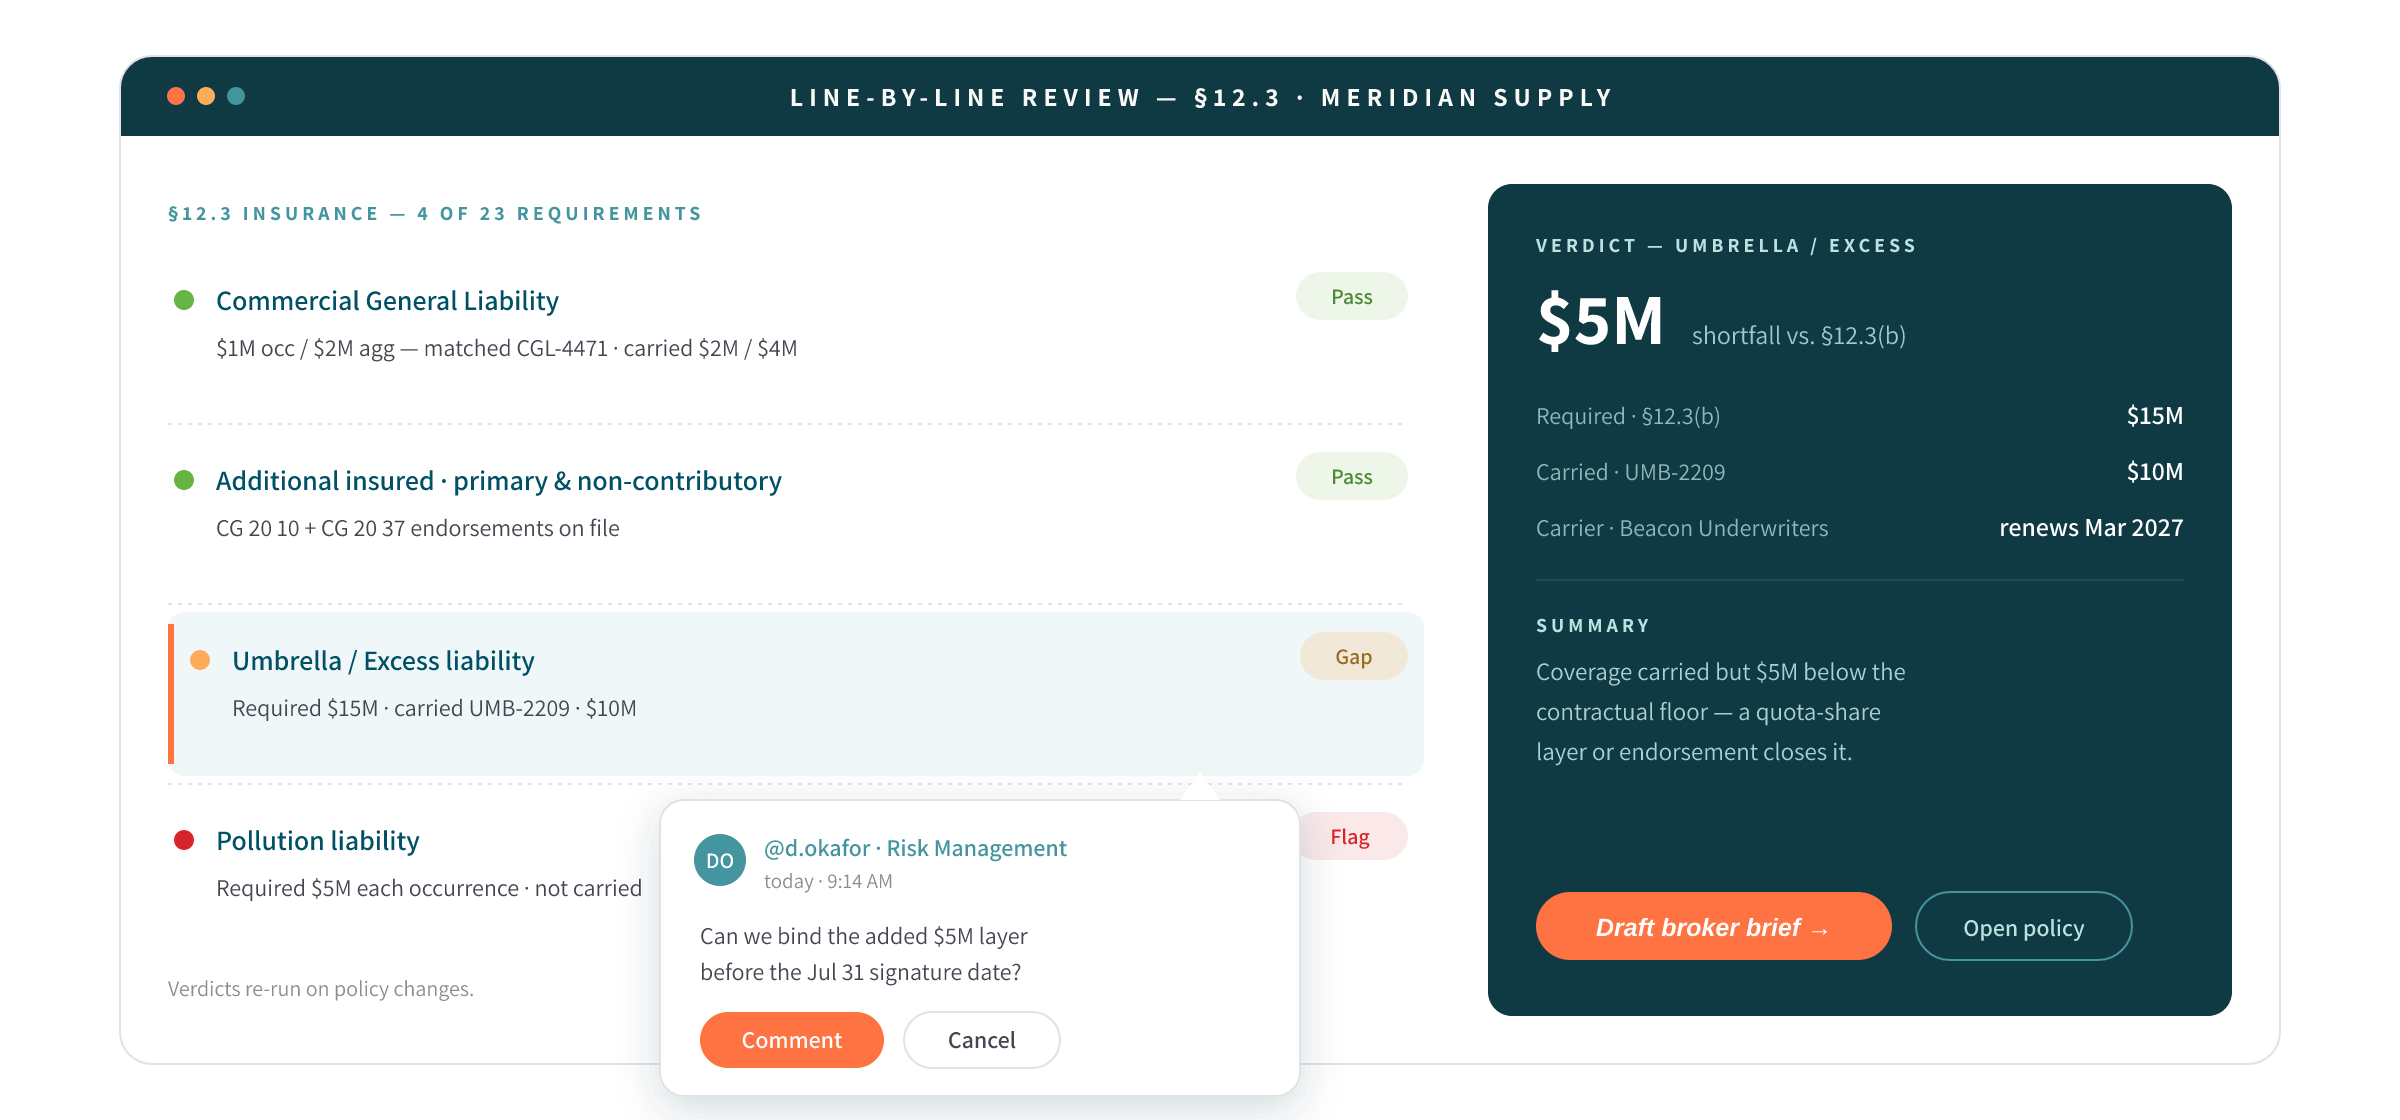The width and height of the screenshot is (2400, 1120).
Task: Submit the note with the Comment button
Action: click(791, 1040)
